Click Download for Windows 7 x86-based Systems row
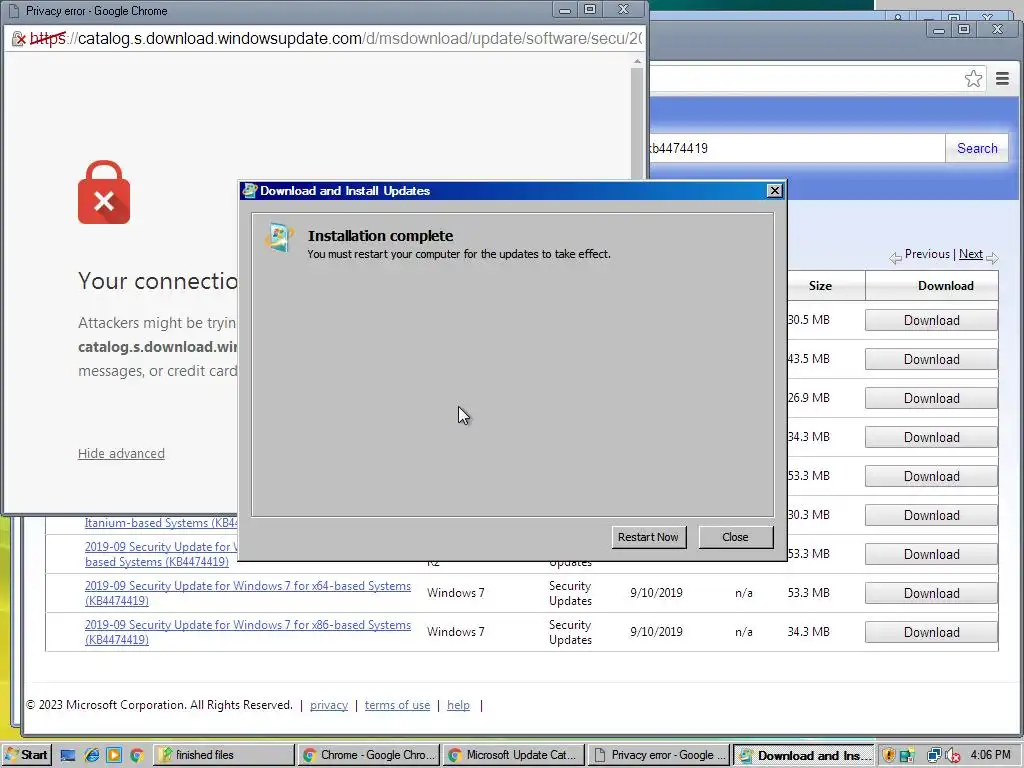 point(931,632)
